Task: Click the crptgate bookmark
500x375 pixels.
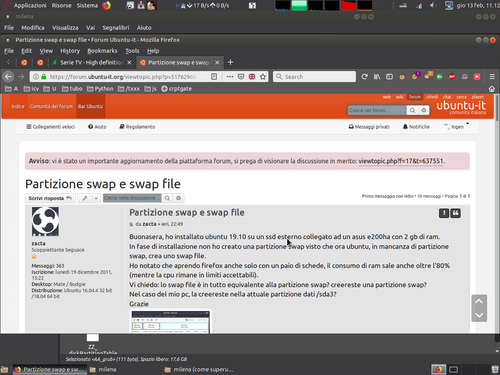Action: pos(176,89)
